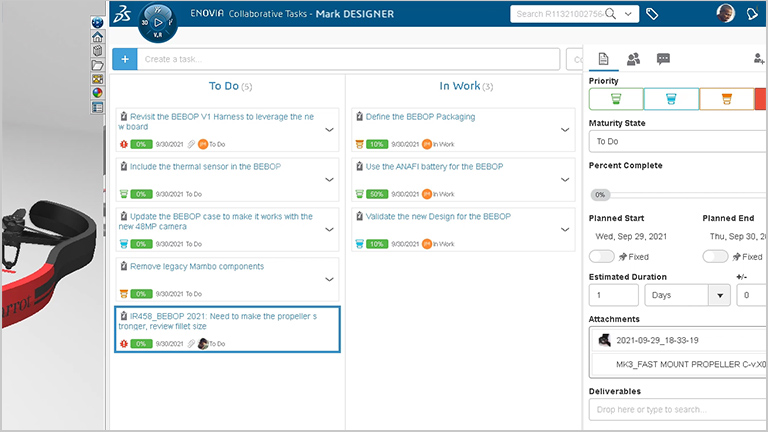Open task Remove legacy Mambo components
The height and width of the screenshot is (432, 768).
pyautogui.click(x=197, y=267)
